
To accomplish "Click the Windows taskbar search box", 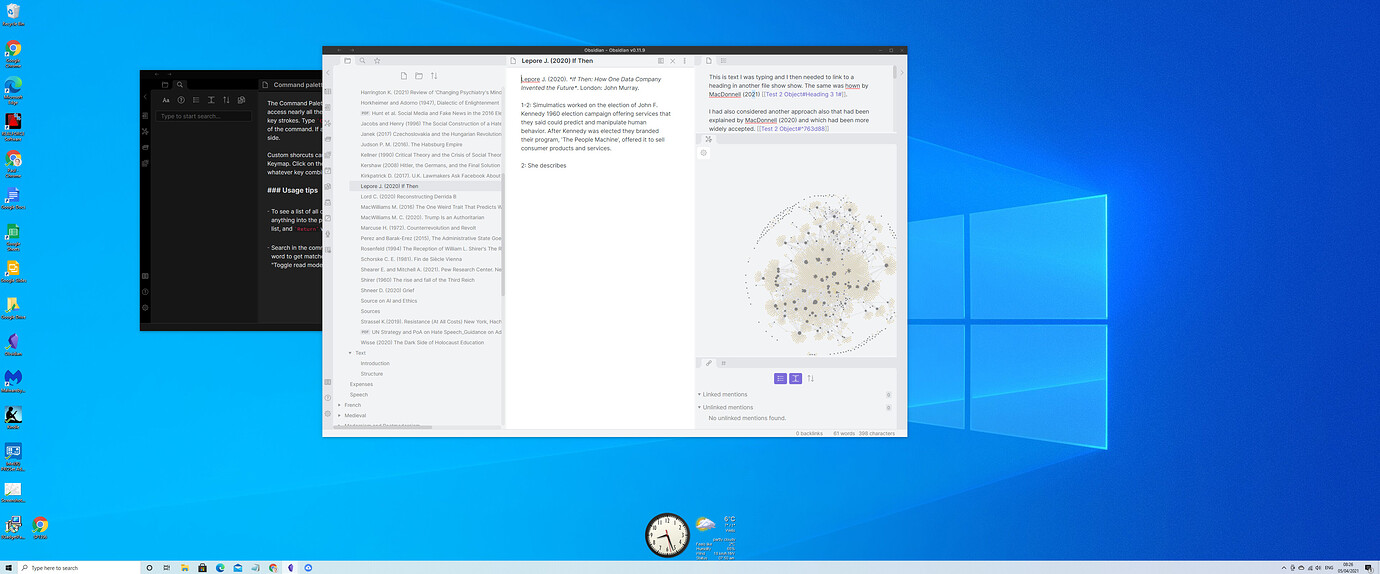I will pyautogui.click(x=75, y=567).
